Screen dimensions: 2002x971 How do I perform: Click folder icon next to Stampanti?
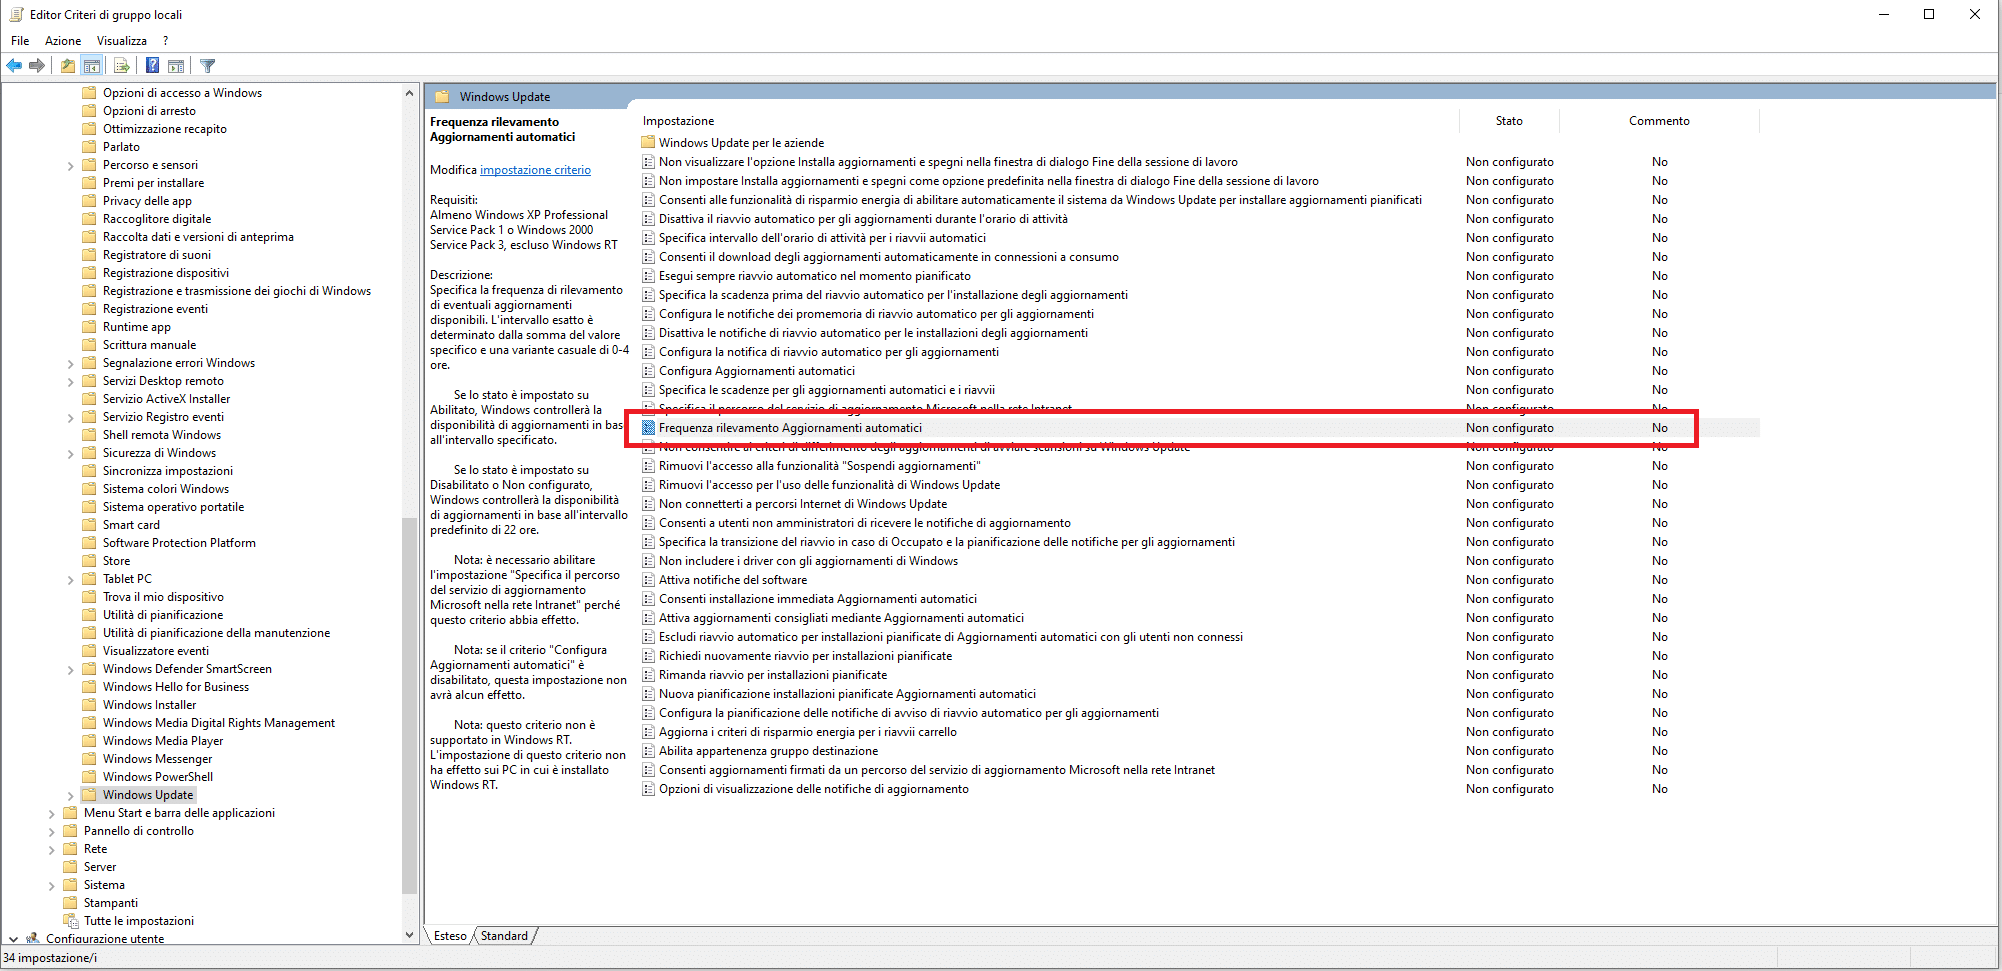pyautogui.click(x=70, y=903)
